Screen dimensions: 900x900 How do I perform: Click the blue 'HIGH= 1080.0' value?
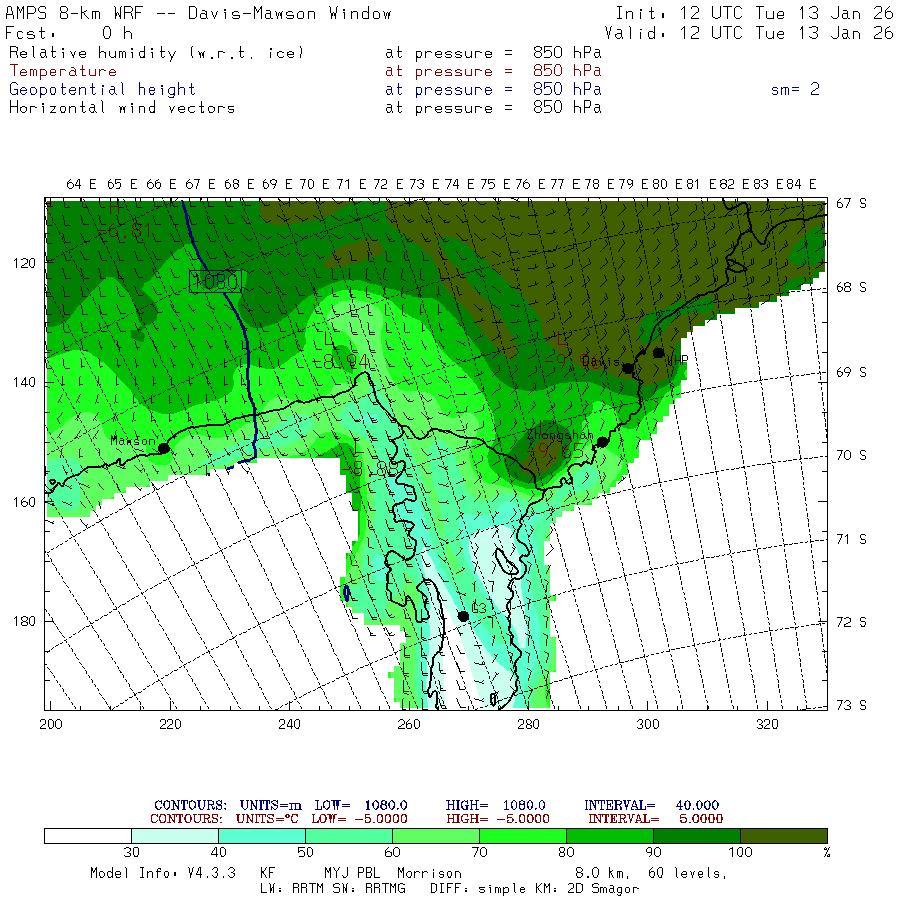pyautogui.click(x=495, y=805)
